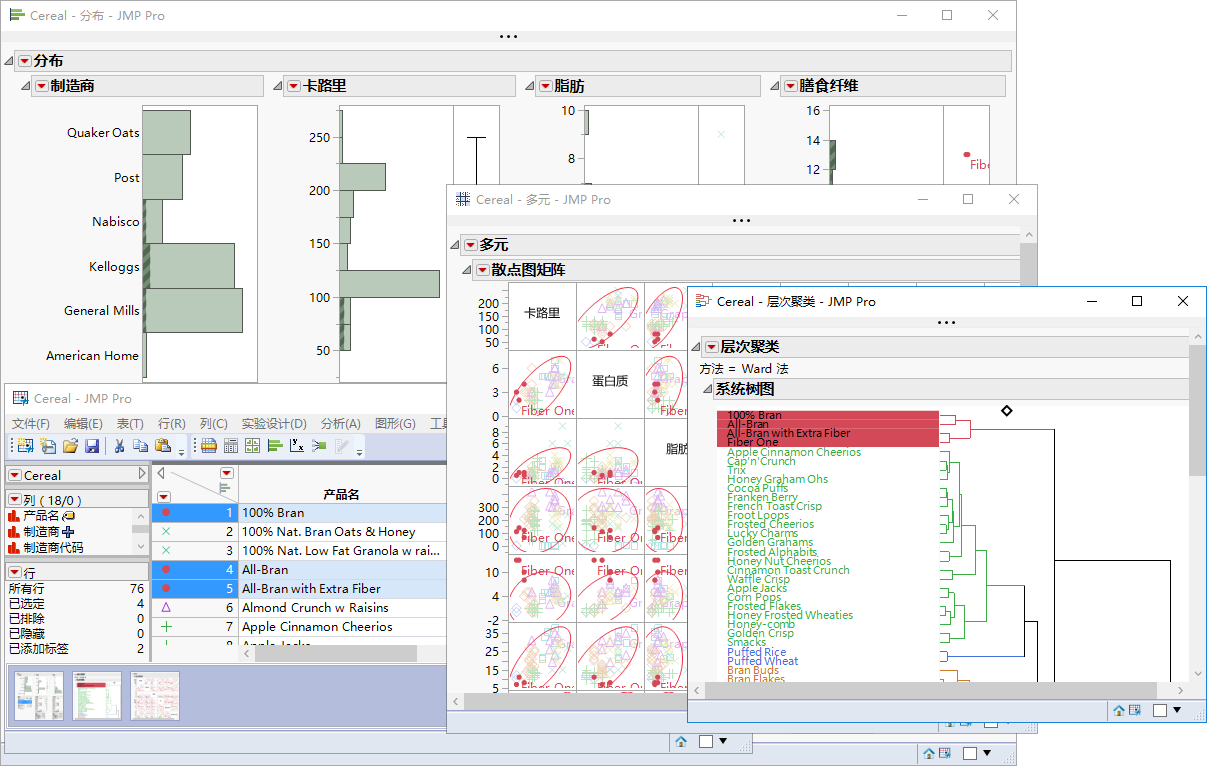Image resolution: width=1207 pixels, height=766 pixels.
Task: Select the 产品名 column header
Action: pyautogui.click(x=341, y=494)
